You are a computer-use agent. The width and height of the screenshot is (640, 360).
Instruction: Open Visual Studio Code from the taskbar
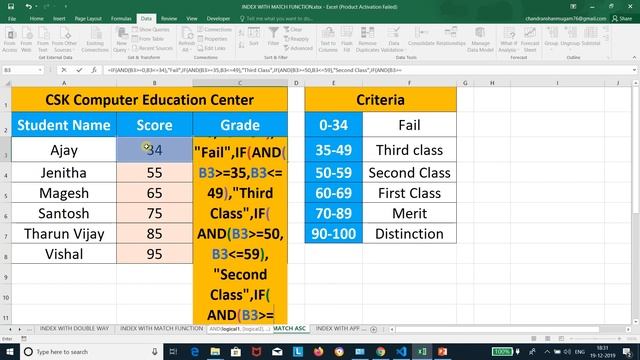point(401,351)
